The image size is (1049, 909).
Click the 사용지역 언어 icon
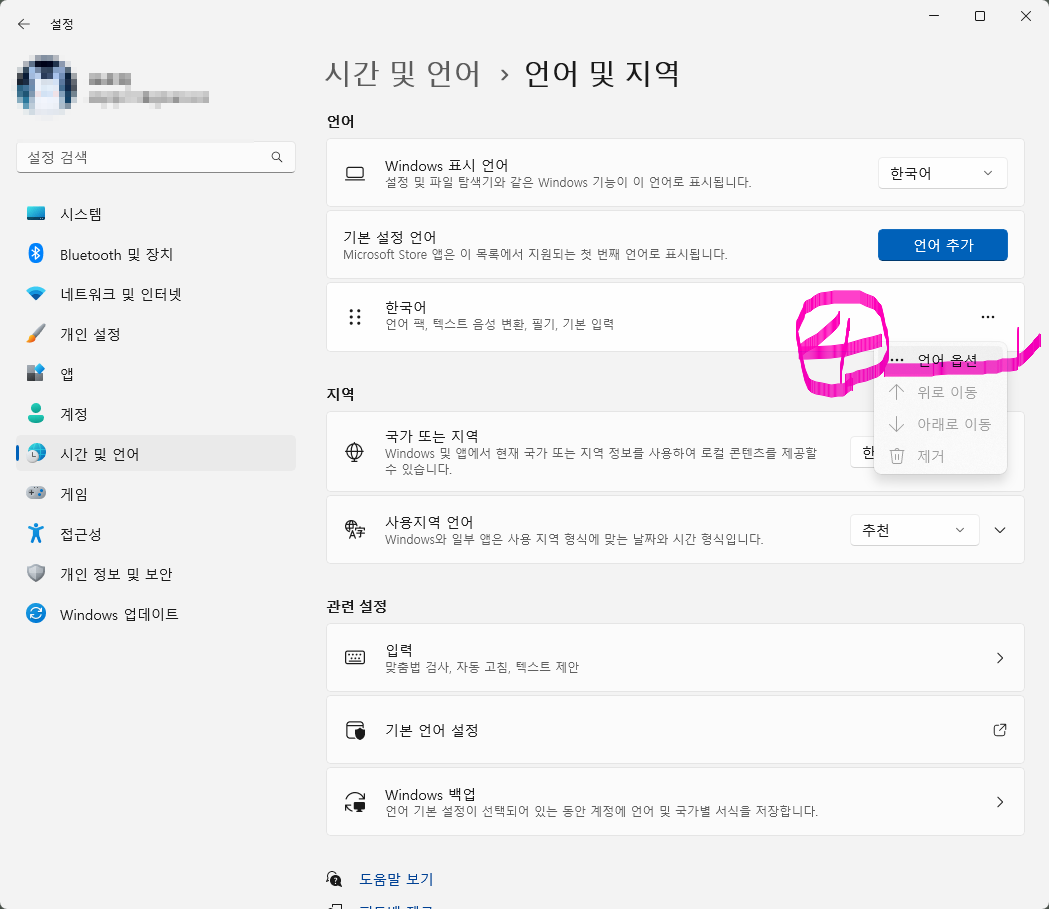[355, 530]
